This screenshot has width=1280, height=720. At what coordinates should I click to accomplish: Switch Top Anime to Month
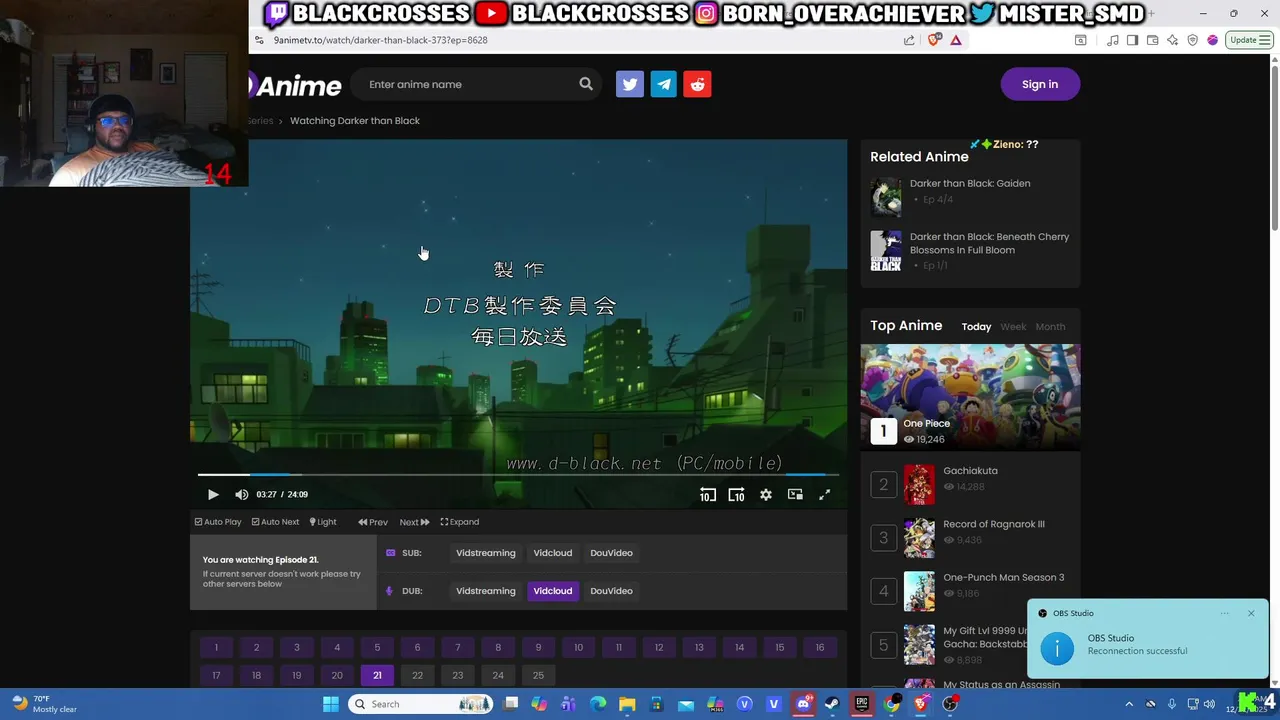1050,327
